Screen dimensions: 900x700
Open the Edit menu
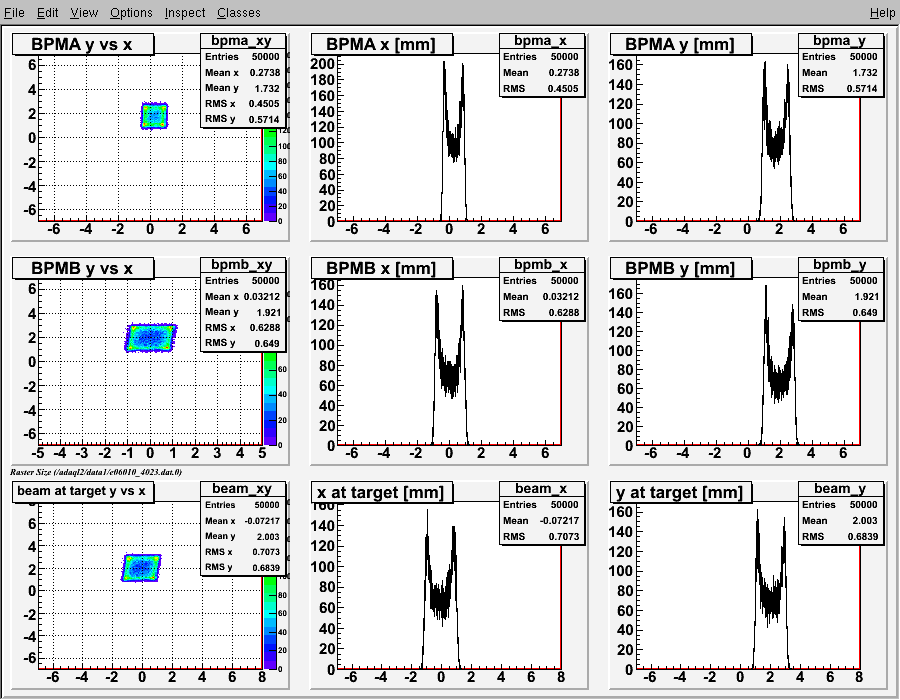pyautogui.click(x=48, y=13)
